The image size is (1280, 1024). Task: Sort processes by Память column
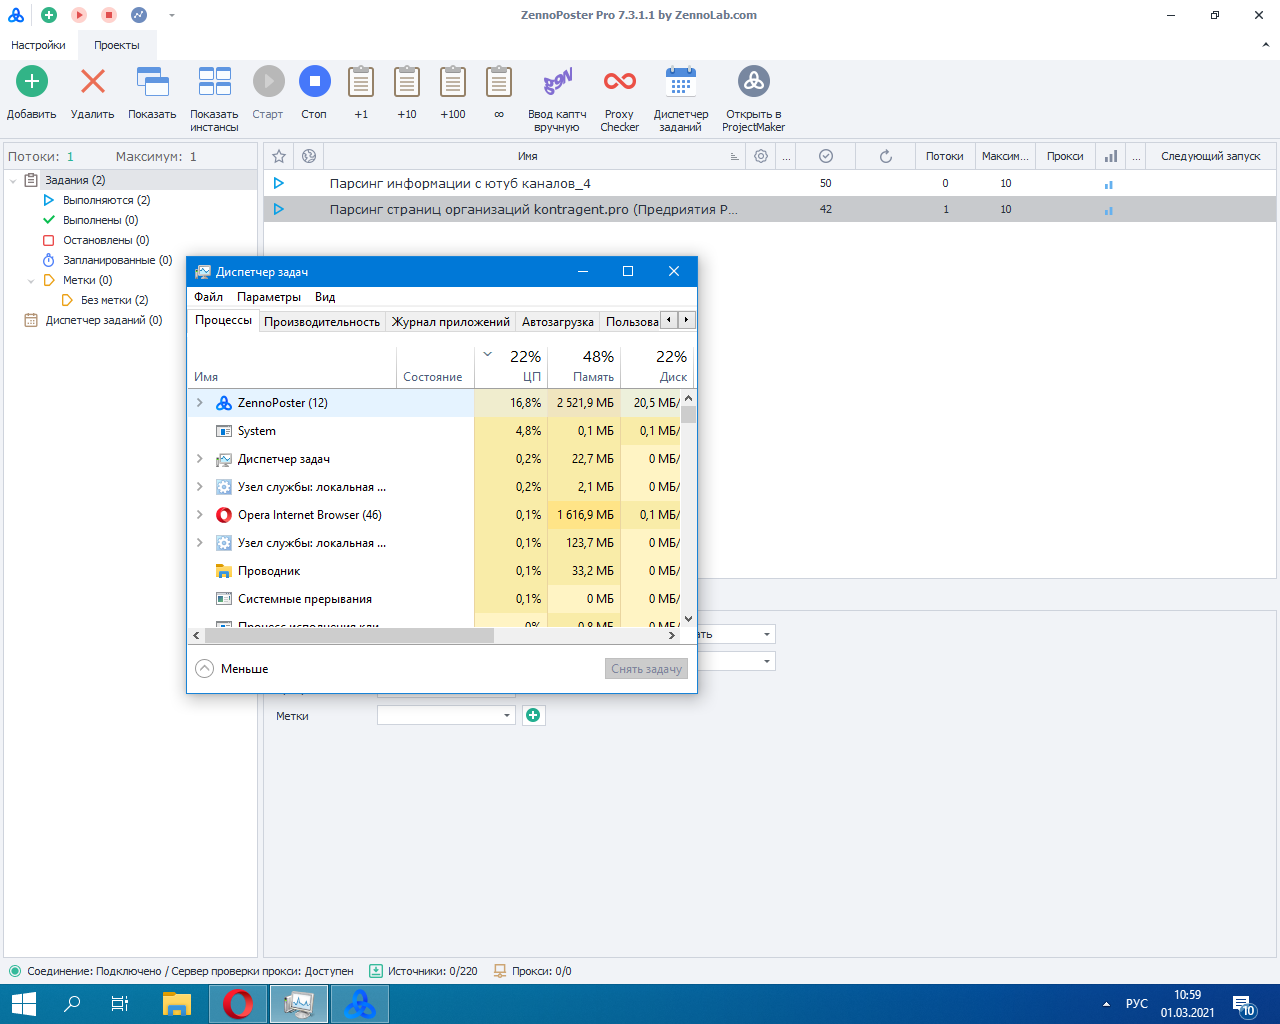[x=584, y=366]
